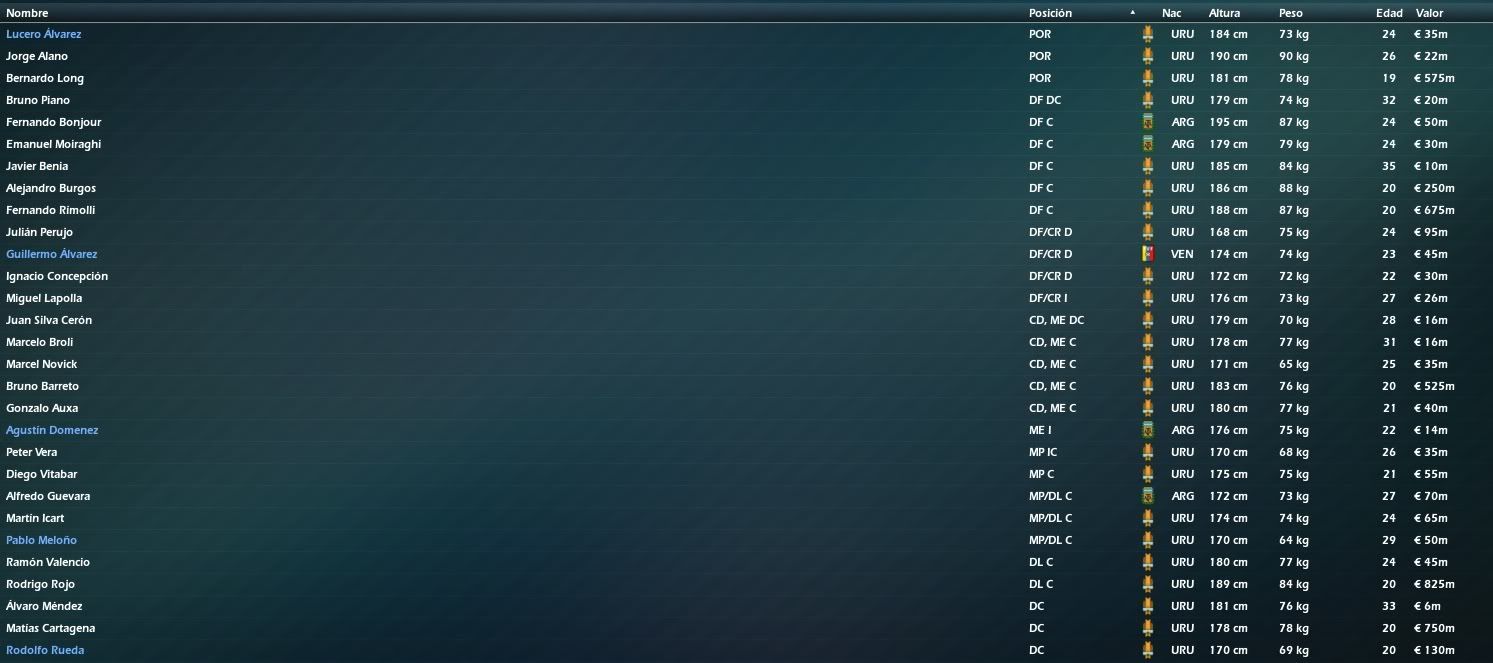Screen dimensions: 1493x663
Task: Select the Bruno Barreto row name
Action: tap(43, 386)
